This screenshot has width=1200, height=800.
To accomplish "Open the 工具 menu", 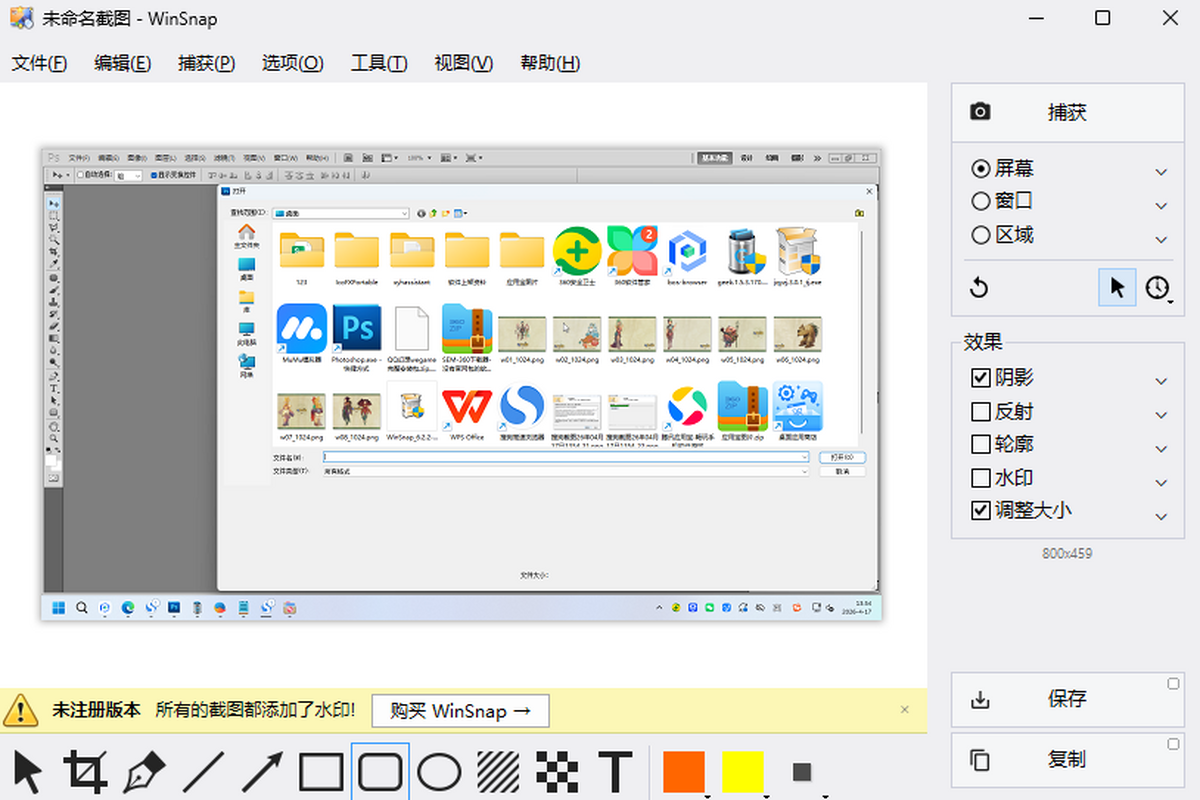I will pos(378,62).
